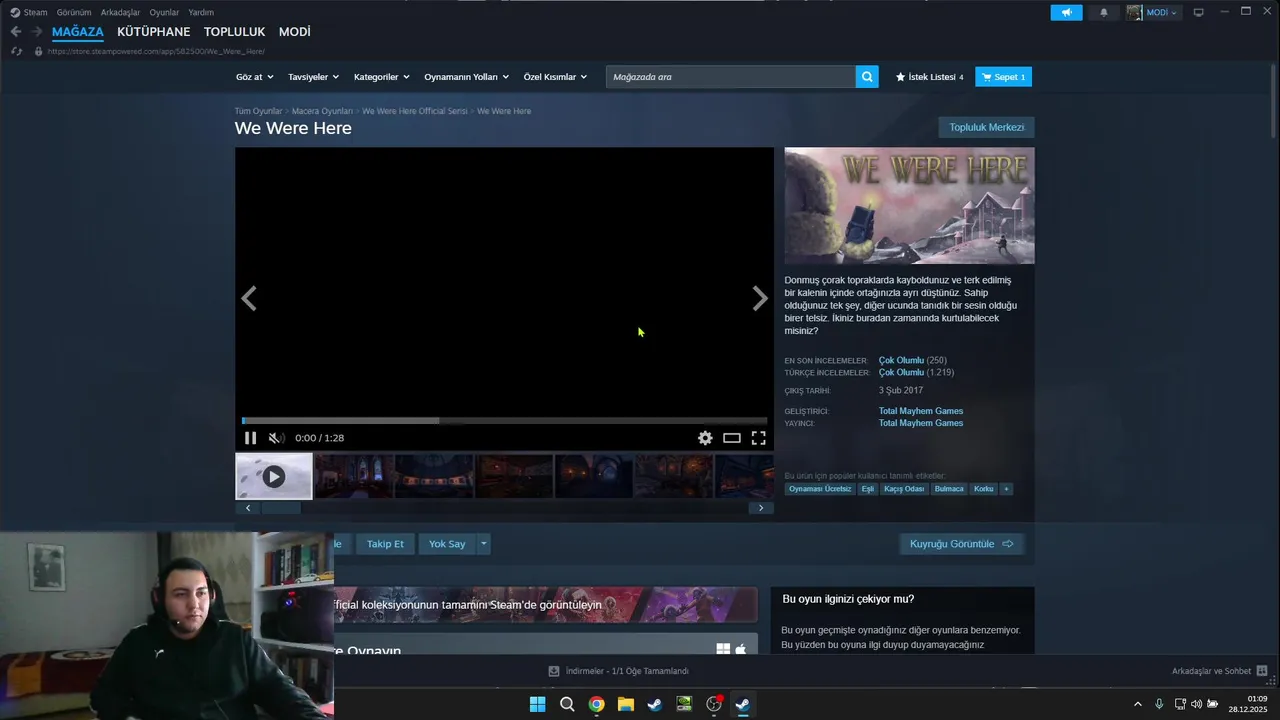This screenshot has width=1280, height=720.
Task: Expand the Göz at menu
Action: [x=254, y=77]
